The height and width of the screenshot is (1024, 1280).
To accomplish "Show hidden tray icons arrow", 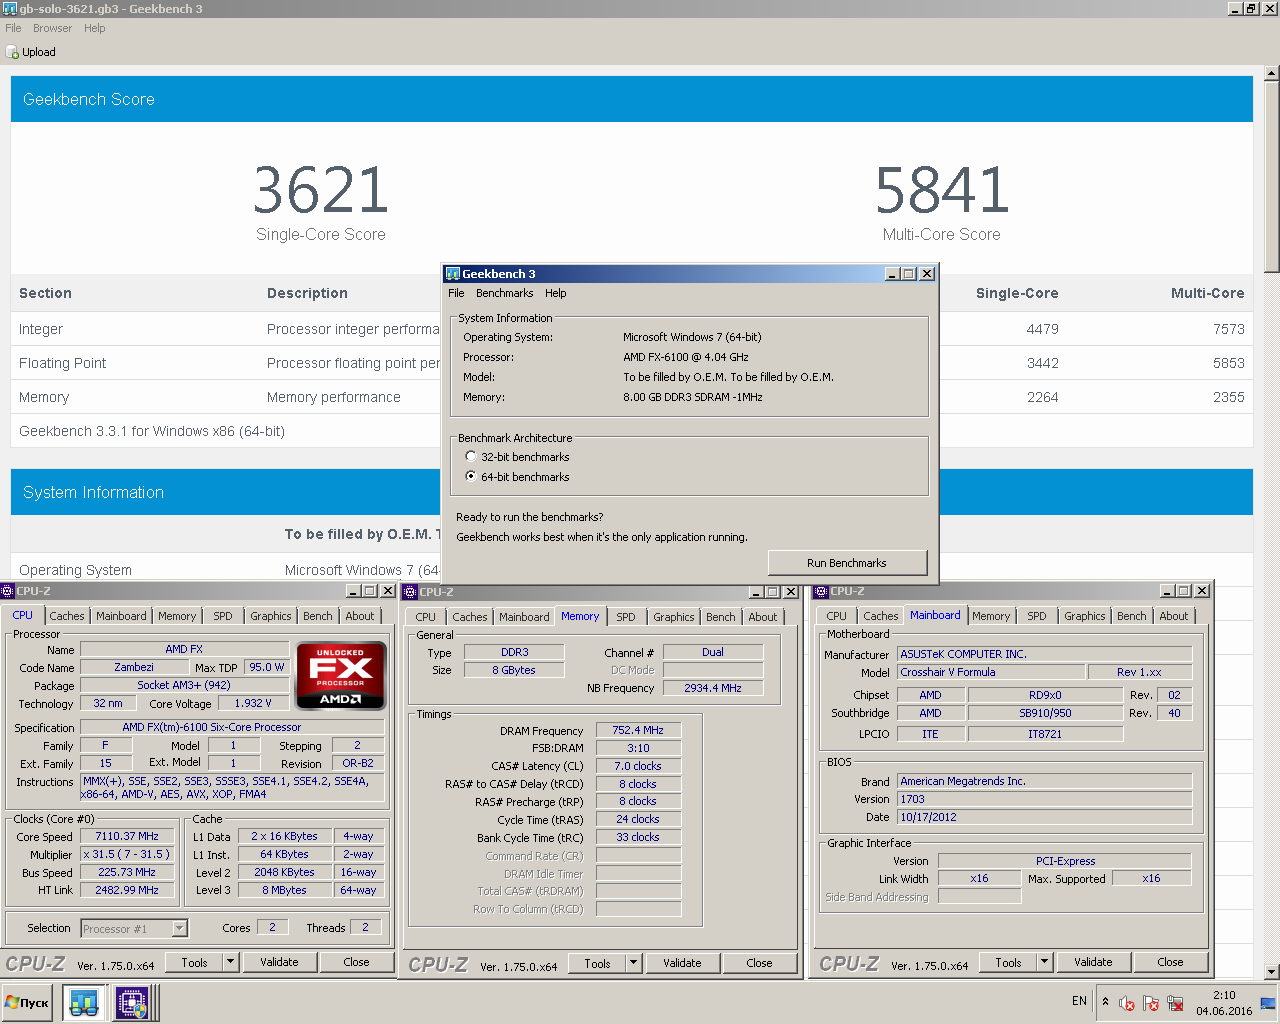I will [1105, 1001].
